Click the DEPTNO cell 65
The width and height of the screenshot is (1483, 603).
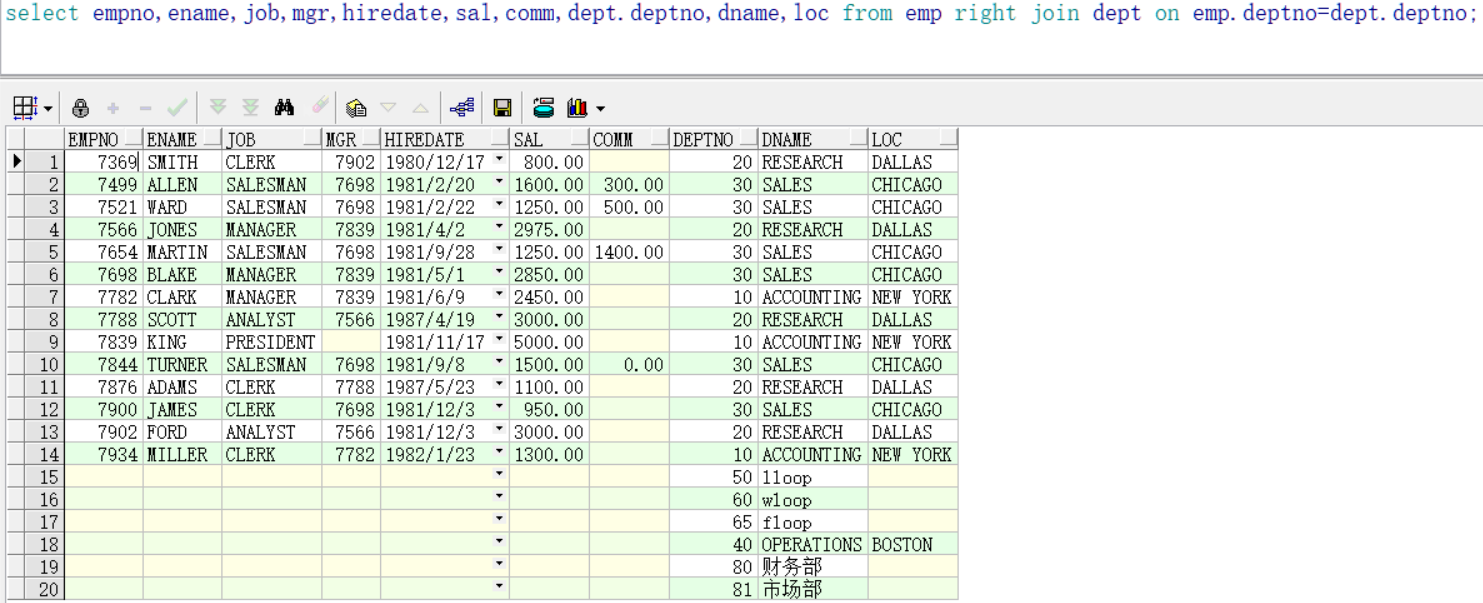713,522
